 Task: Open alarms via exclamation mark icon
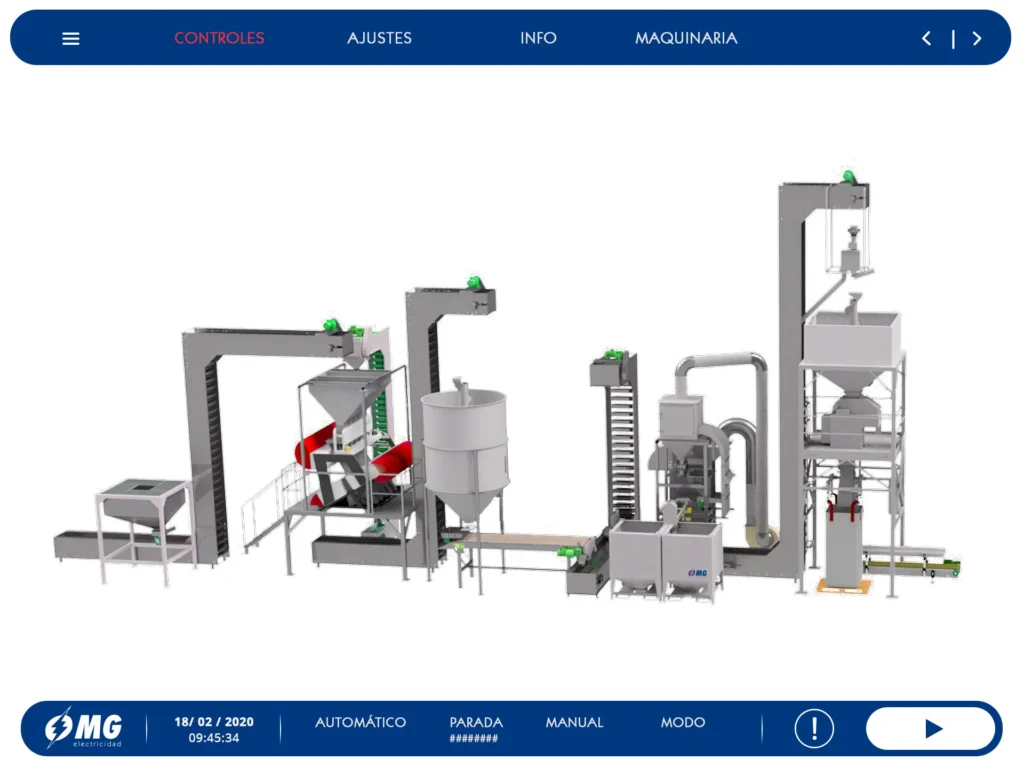[x=814, y=728]
